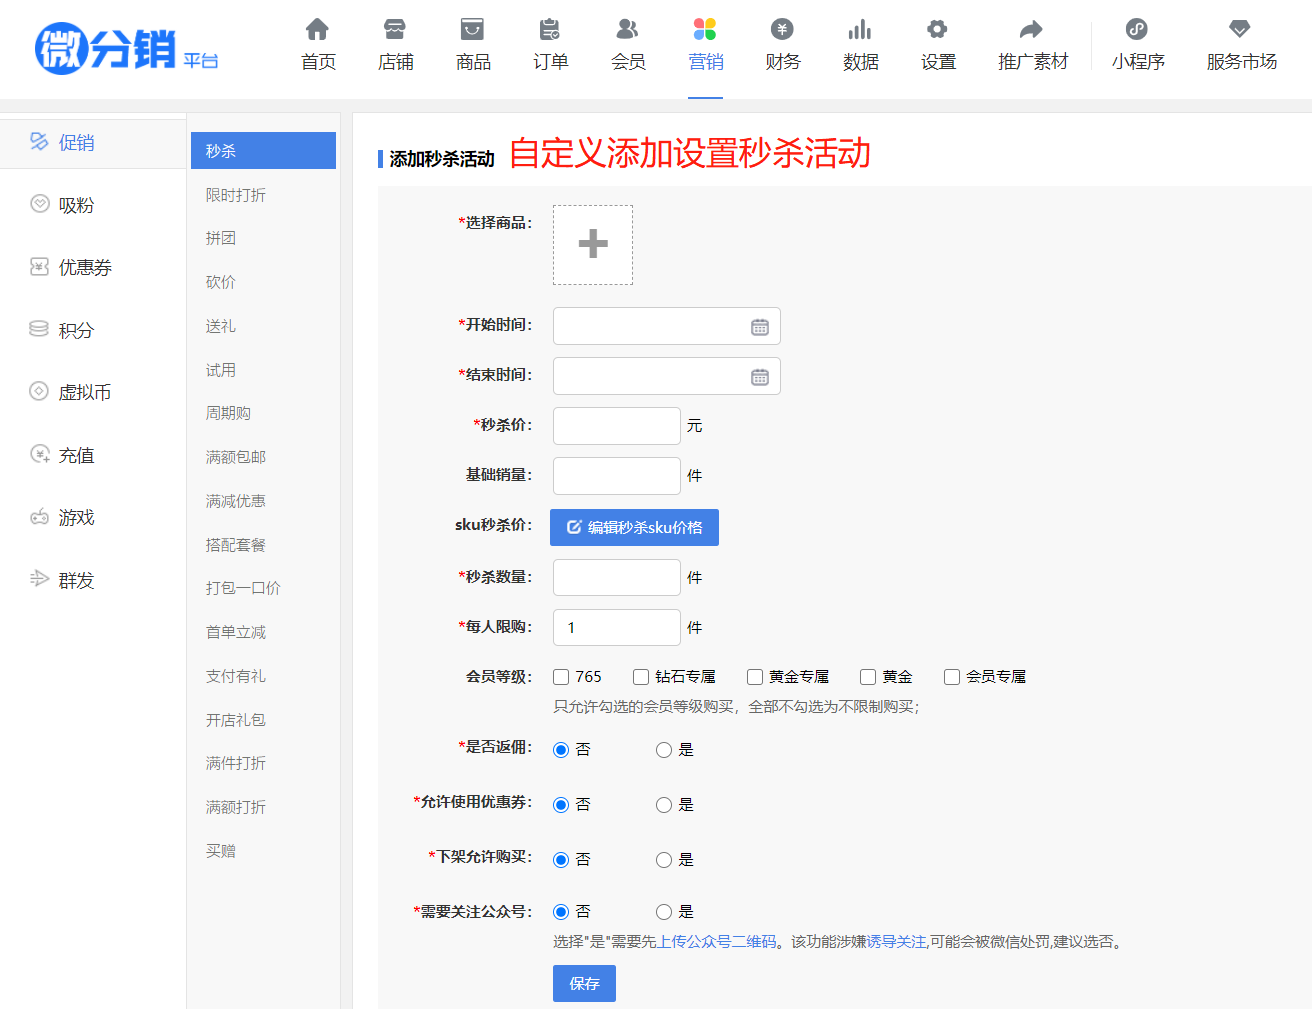
Task: Click the 秒杀价 price input field
Action: [616, 426]
